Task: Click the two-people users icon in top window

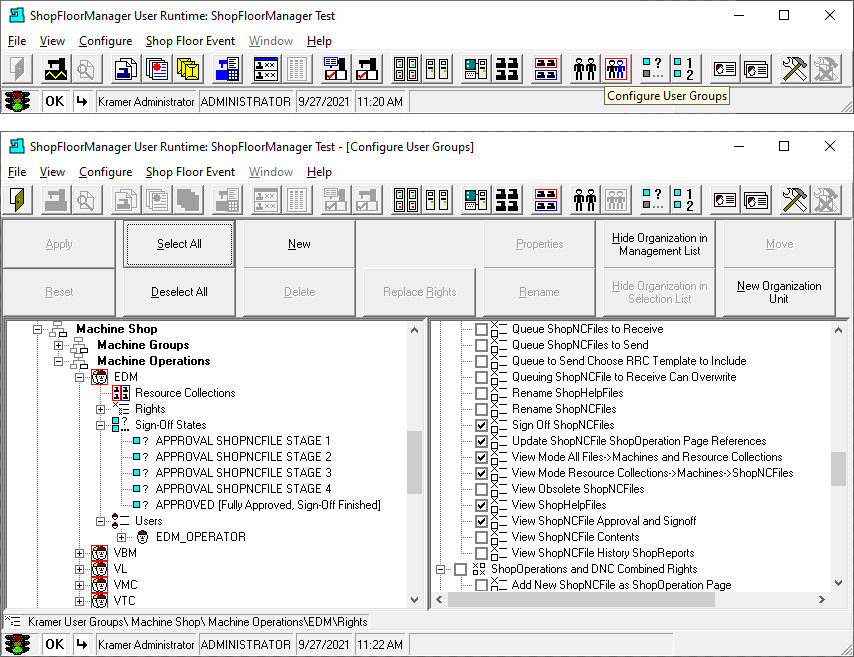Action: tap(585, 69)
